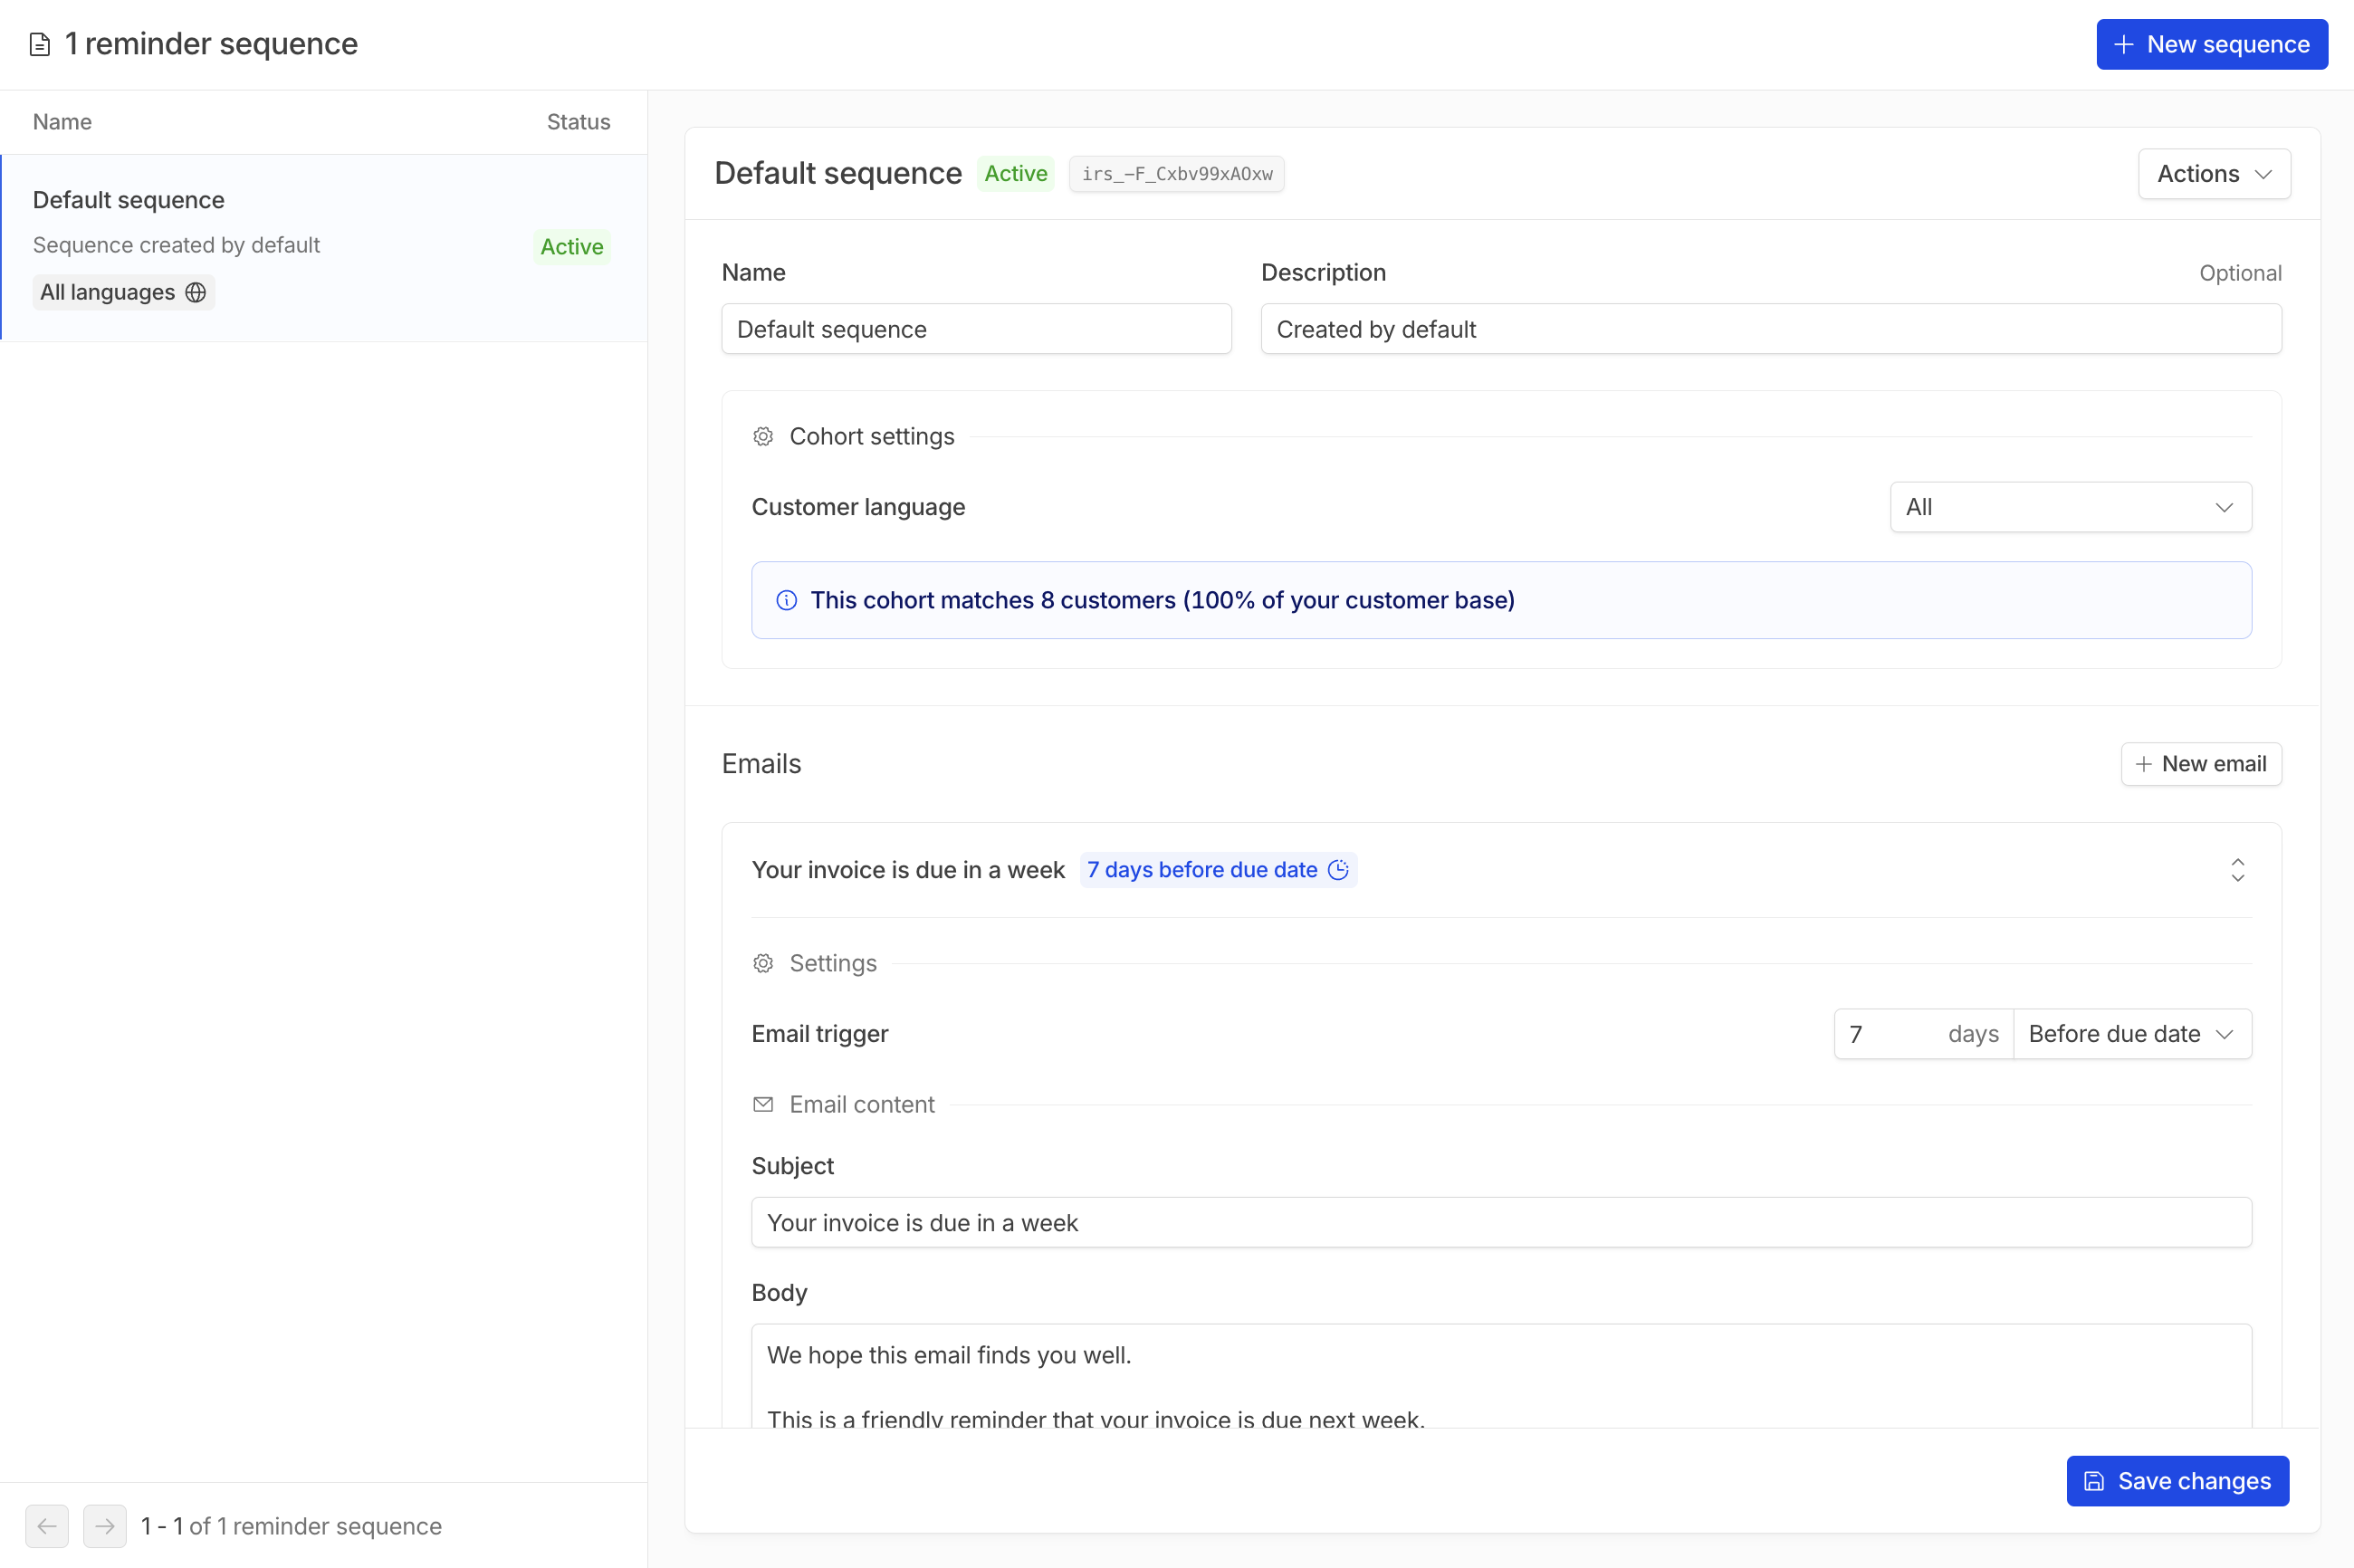This screenshot has height=1568, width=2354.
Task: Create a New sequence
Action: point(2212,44)
